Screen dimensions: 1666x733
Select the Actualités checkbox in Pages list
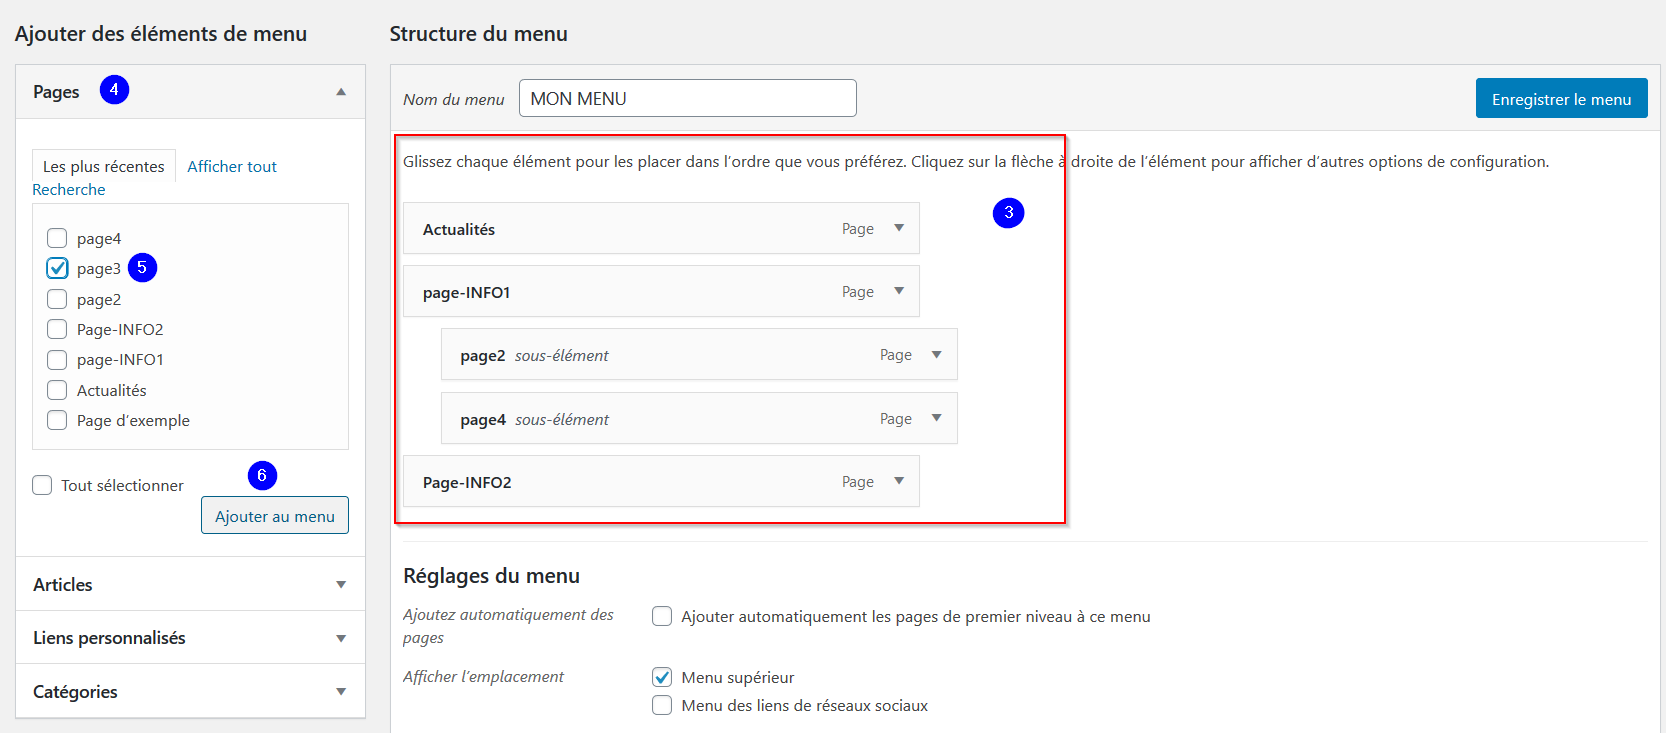pyautogui.click(x=57, y=390)
